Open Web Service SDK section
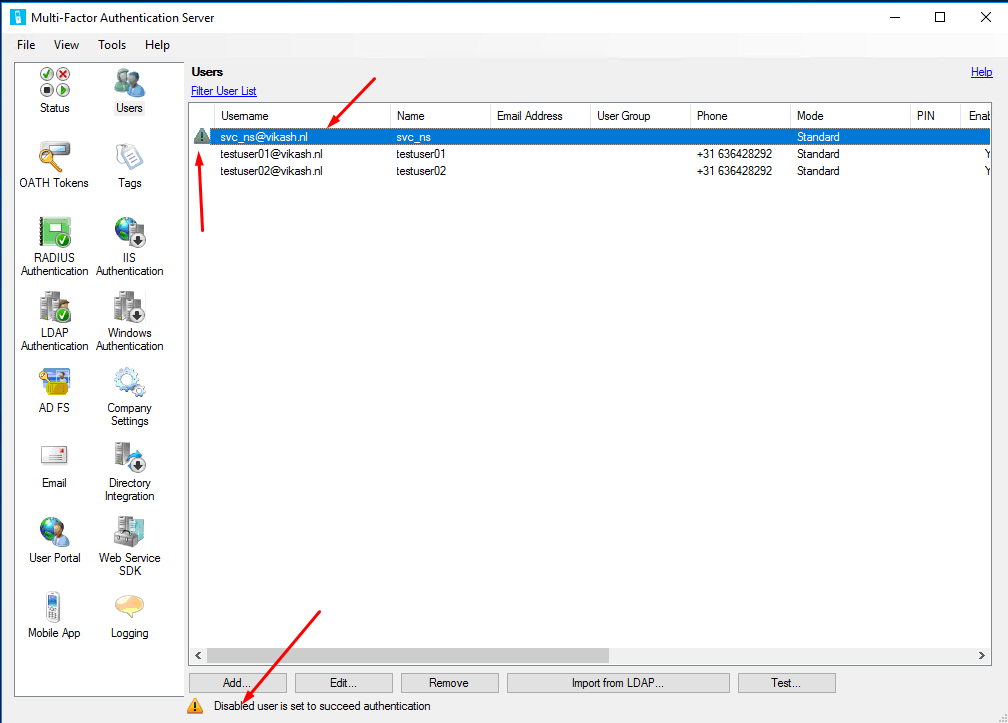Viewport: 1008px width, 723px height. point(129,532)
